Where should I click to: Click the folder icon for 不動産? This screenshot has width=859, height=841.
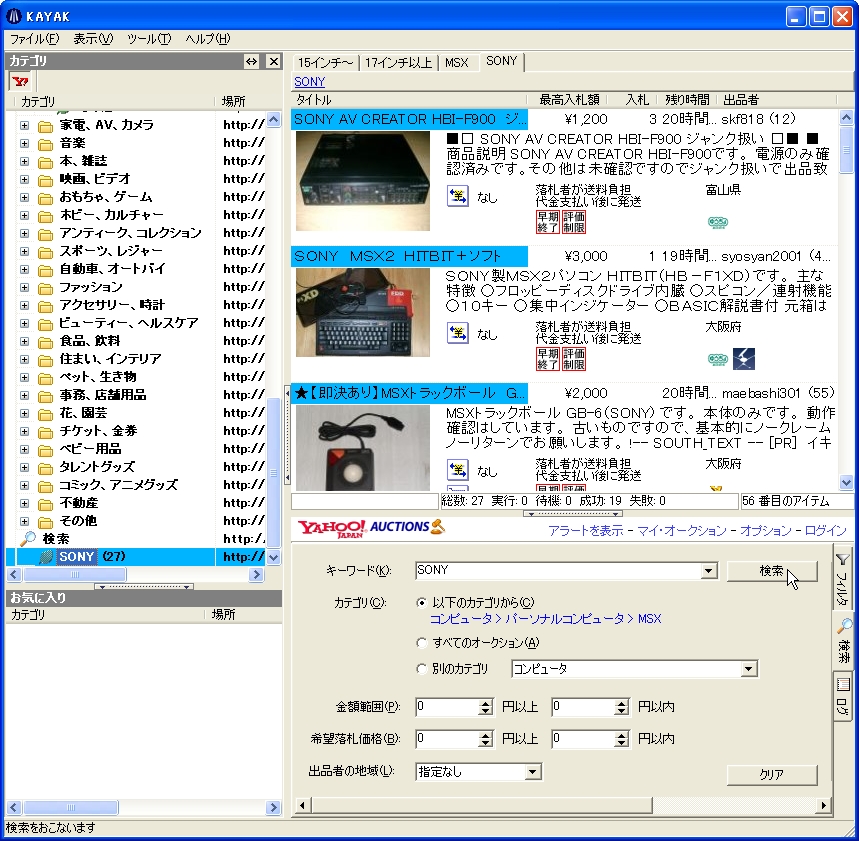tap(45, 504)
